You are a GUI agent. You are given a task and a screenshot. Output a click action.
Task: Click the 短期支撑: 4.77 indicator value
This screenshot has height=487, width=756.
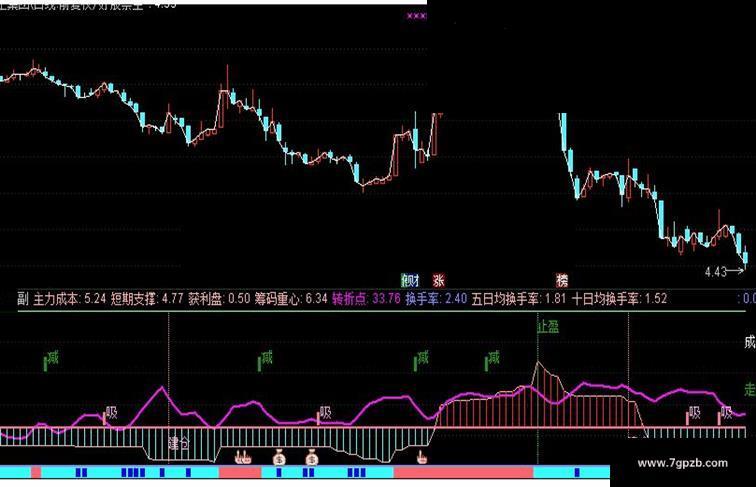coord(147,299)
